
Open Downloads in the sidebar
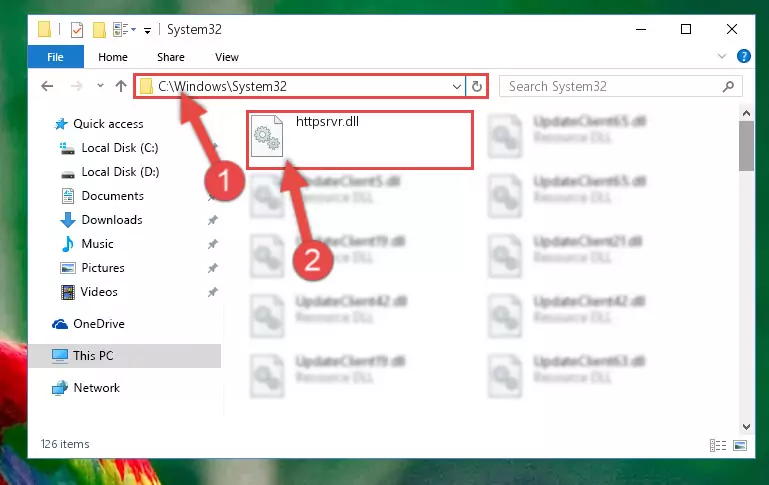tap(112, 220)
